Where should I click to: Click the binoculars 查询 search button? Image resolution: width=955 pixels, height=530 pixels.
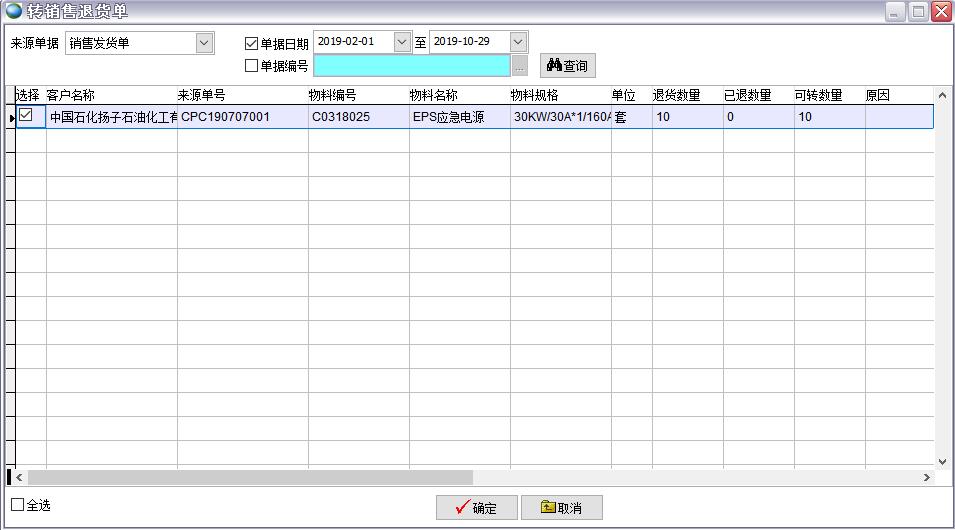click(x=567, y=66)
